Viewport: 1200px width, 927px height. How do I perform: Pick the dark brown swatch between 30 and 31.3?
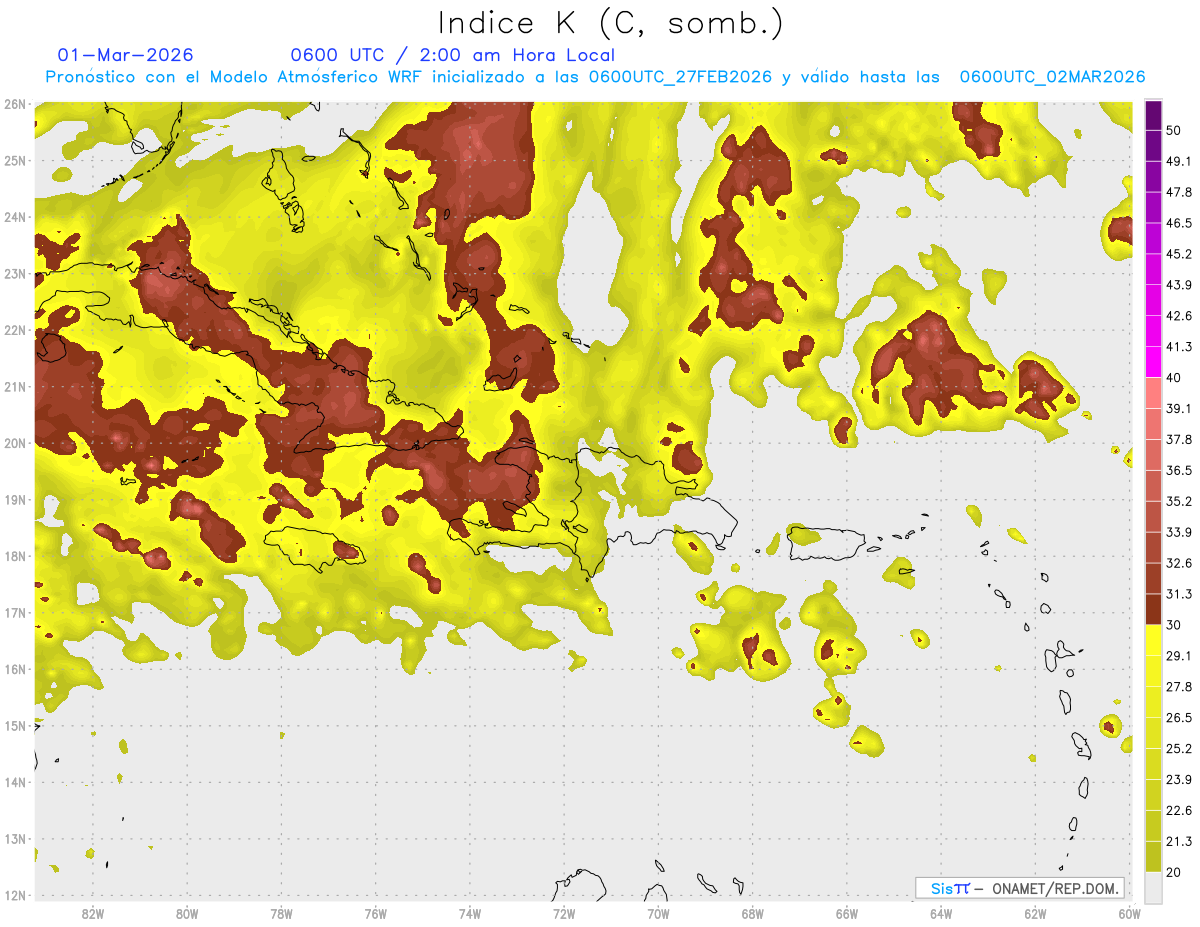[1153, 609]
